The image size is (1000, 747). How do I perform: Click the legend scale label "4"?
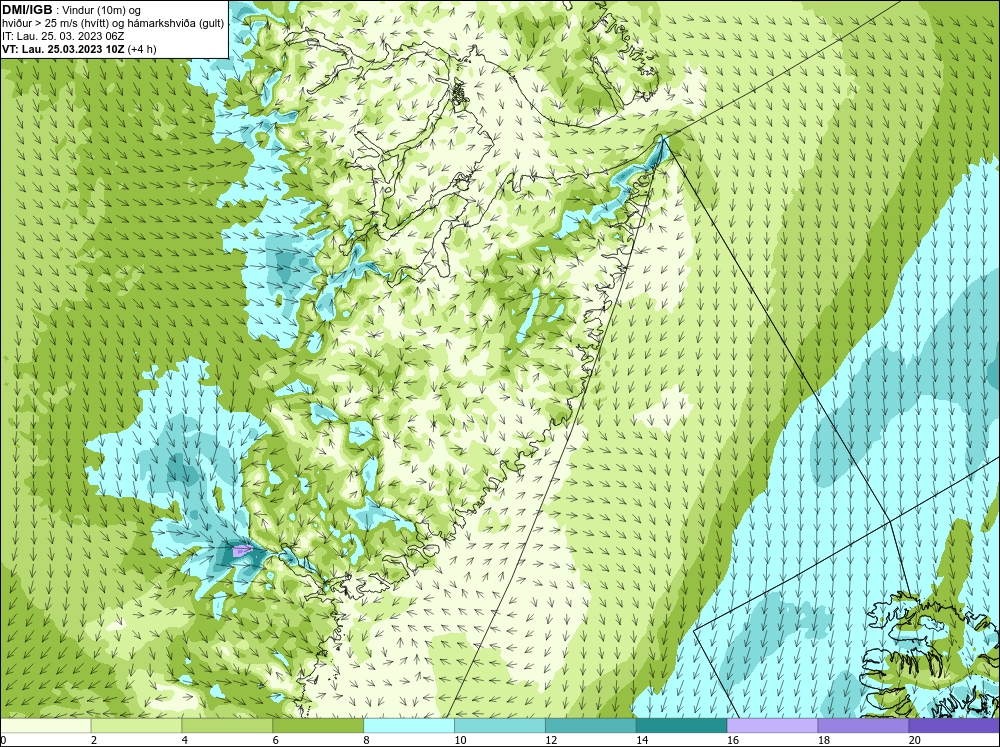[x=185, y=740]
